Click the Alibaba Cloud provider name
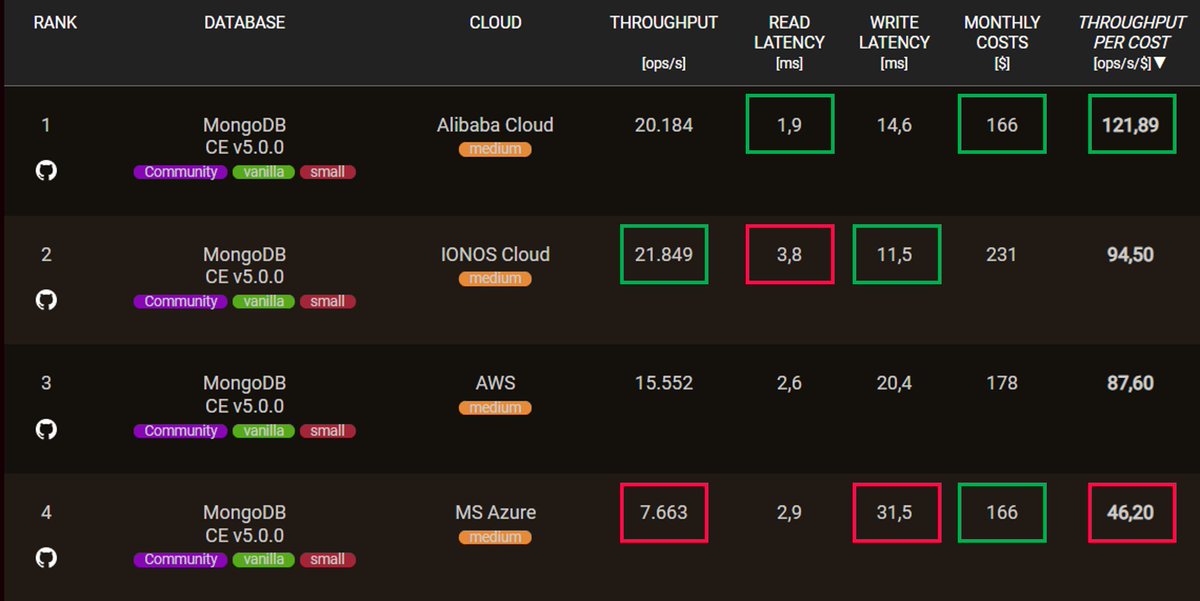The height and width of the screenshot is (601, 1200). pos(495,125)
